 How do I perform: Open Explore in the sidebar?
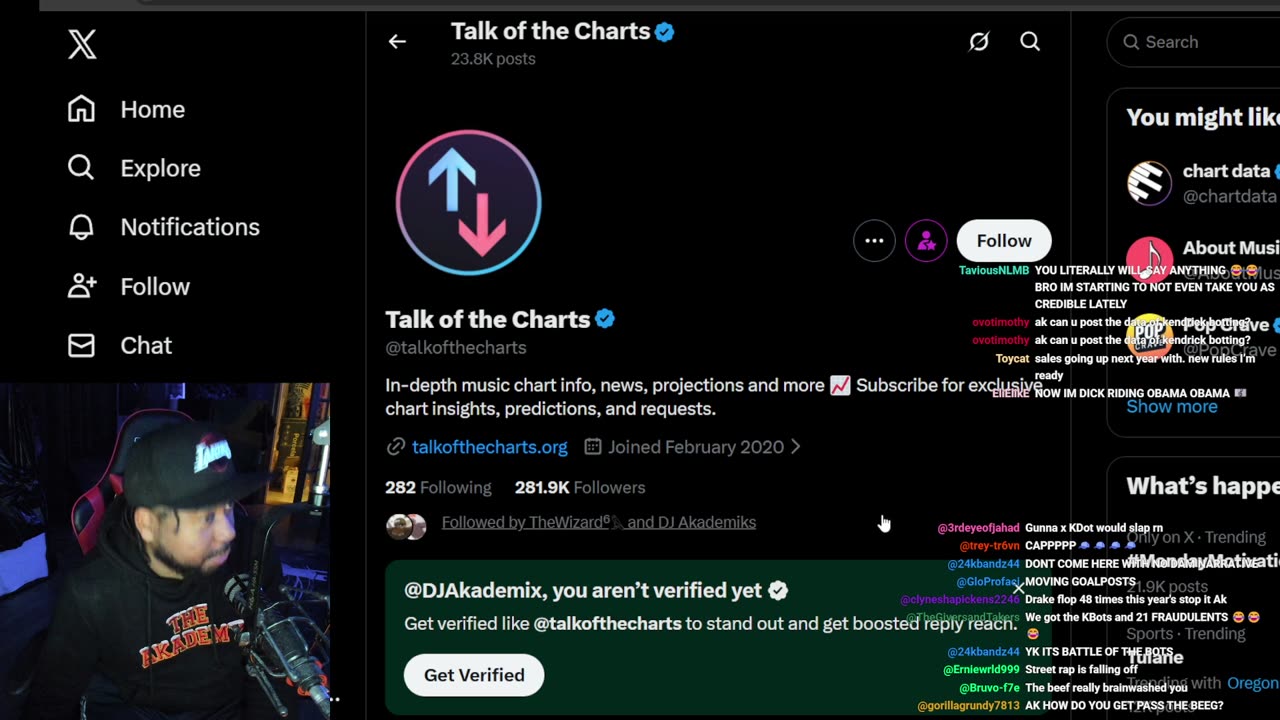[160, 168]
